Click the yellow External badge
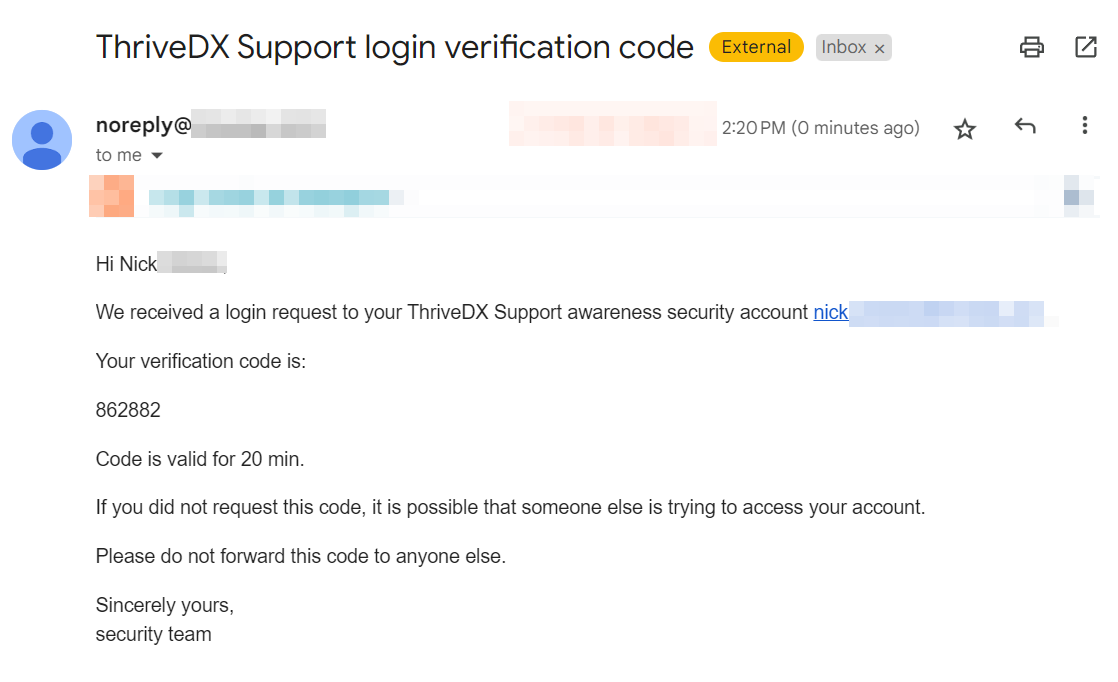Viewport: 1118px width, 682px height. click(x=756, y=47)
